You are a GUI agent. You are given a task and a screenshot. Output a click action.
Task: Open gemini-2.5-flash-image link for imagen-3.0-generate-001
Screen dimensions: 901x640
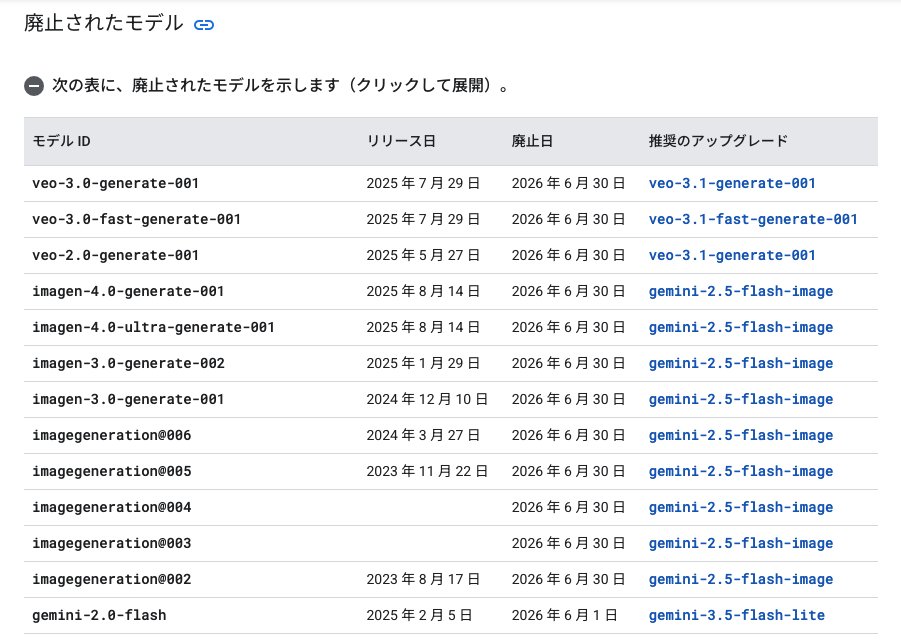tap(741, 399)
